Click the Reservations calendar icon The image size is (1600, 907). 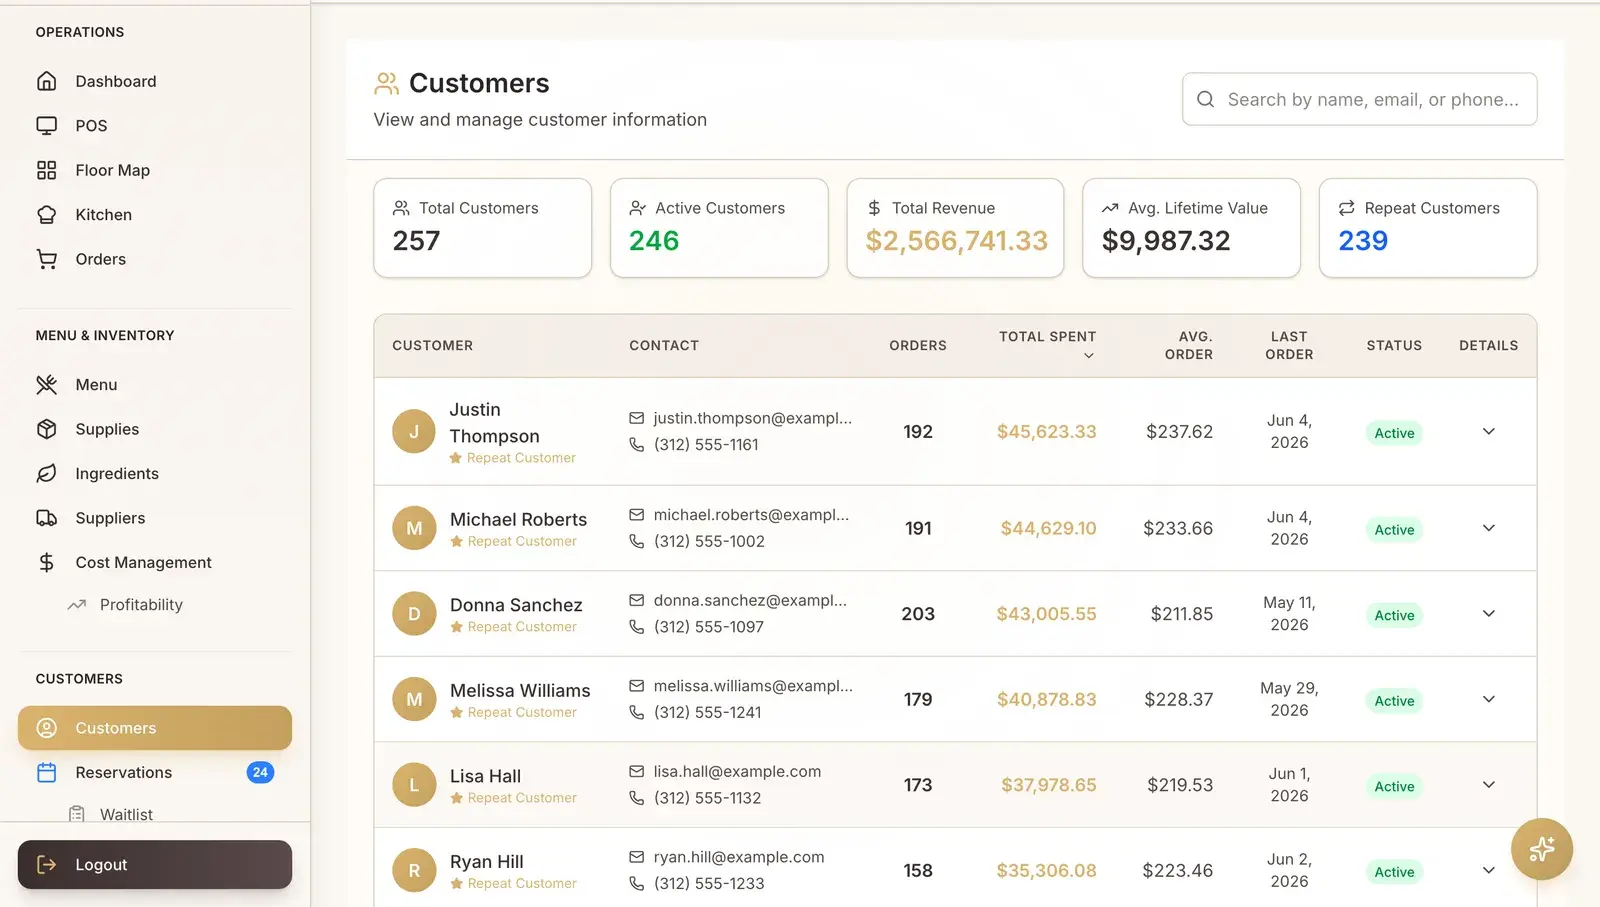(x=46, y=773)
